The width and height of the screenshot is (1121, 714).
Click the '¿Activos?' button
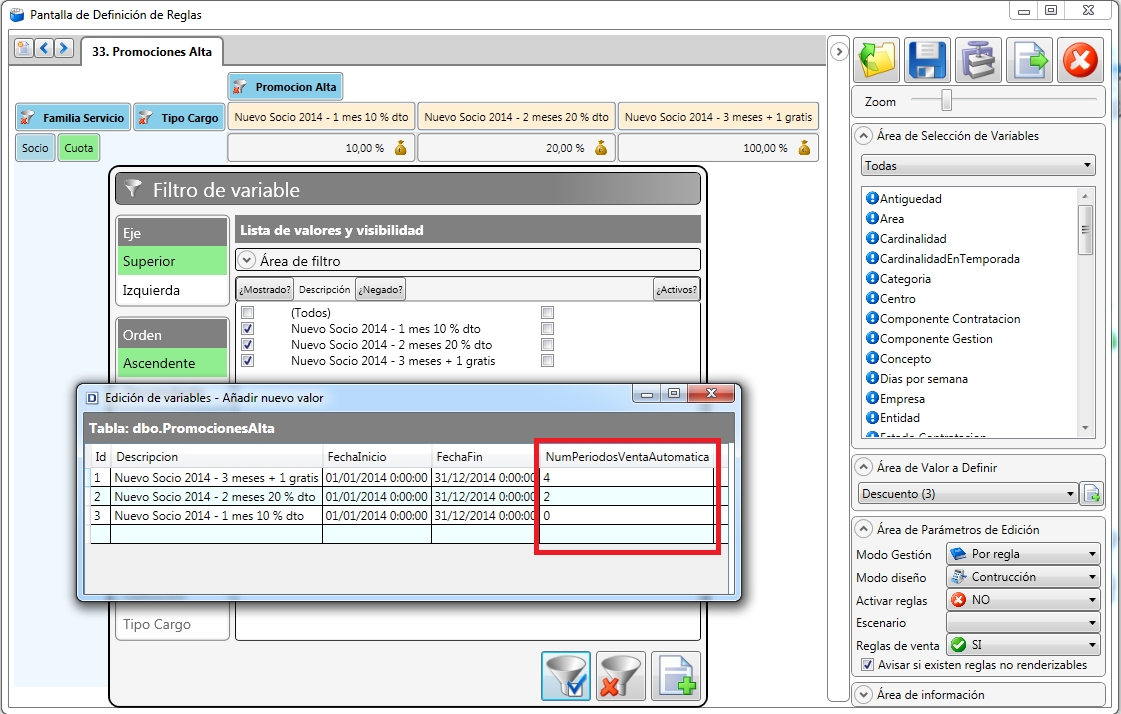[676, 289]
